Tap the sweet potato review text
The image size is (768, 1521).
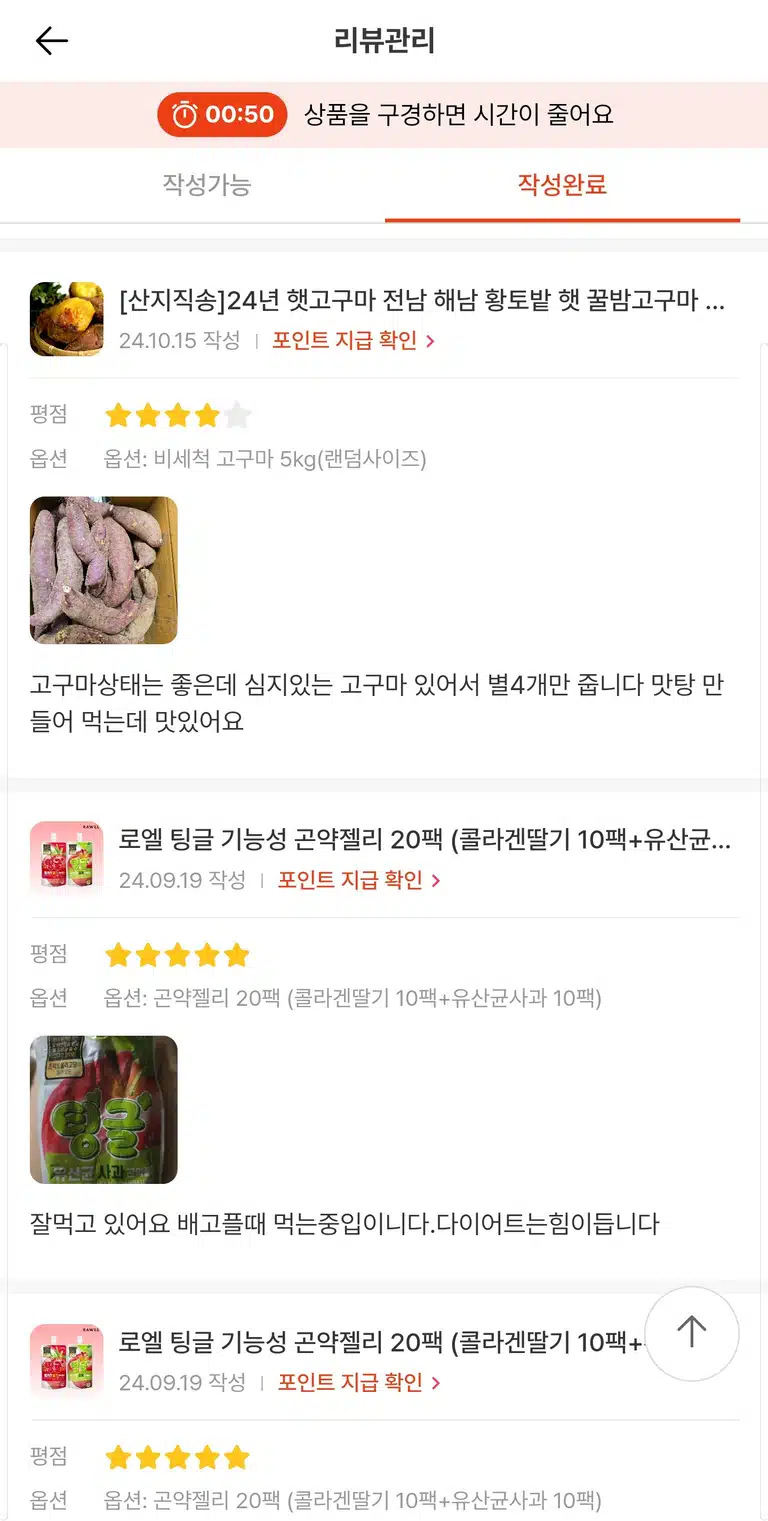[x=377, y=703]
